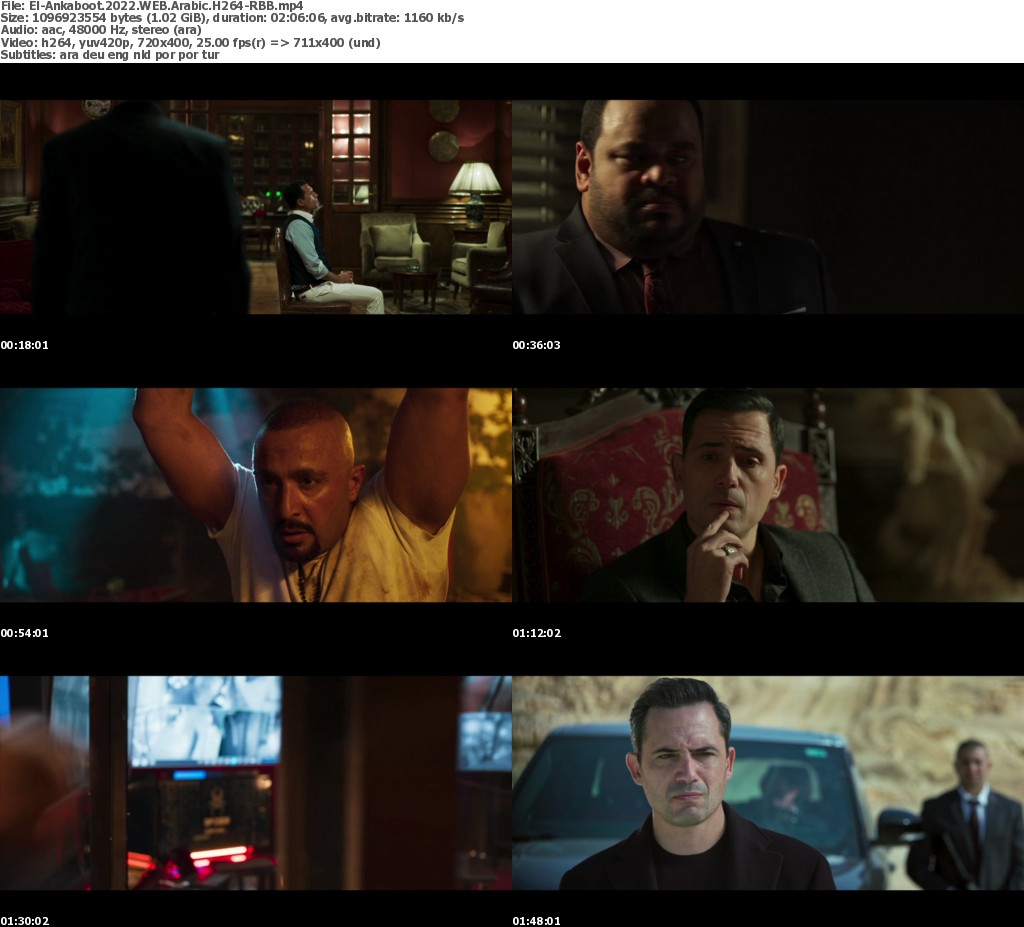
Task: Click the 01:48:01 timestamp label
Action: pos(536,921)
